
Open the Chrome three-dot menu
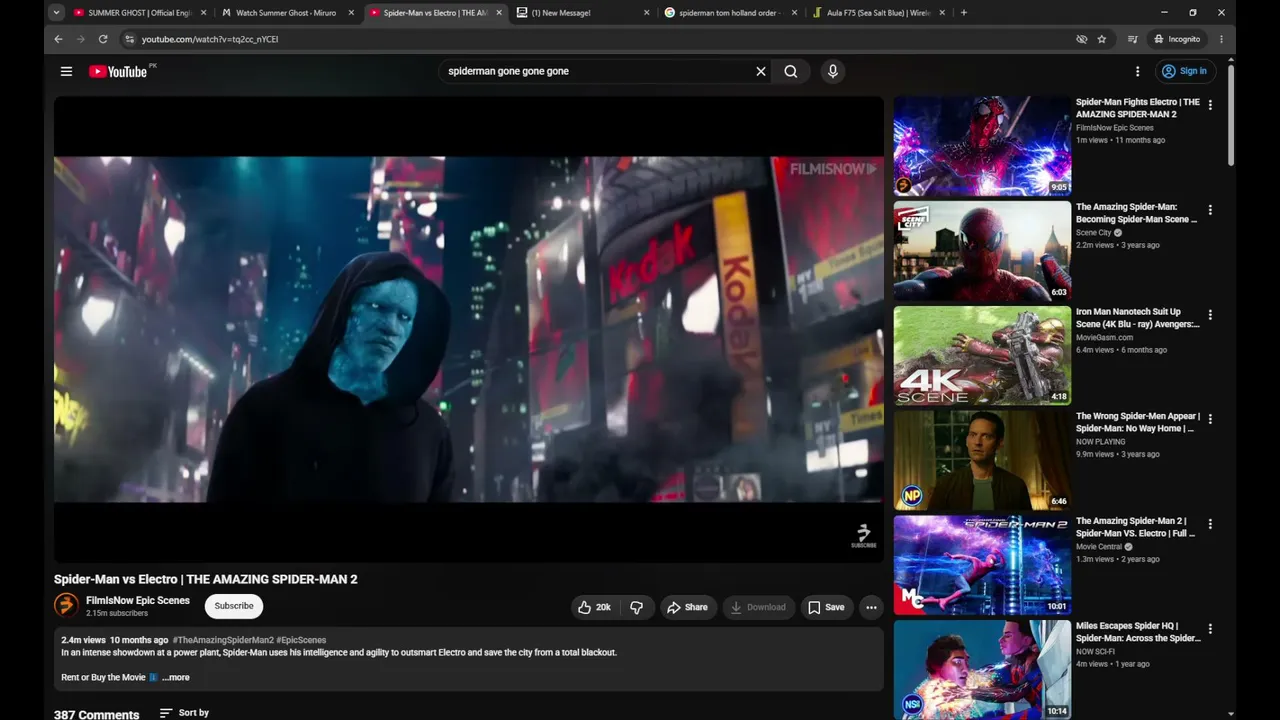(1221, 39)
